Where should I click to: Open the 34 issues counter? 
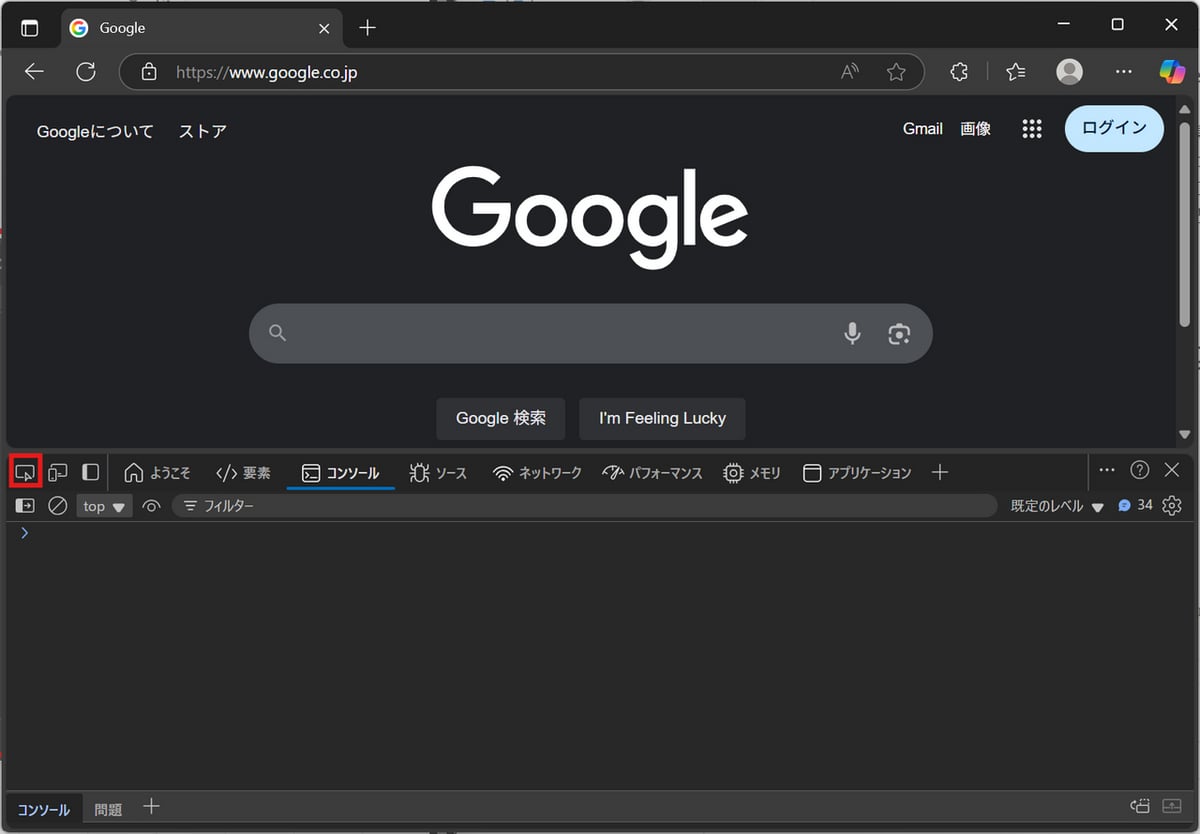pyautogui.click(x=1135, y=506)
